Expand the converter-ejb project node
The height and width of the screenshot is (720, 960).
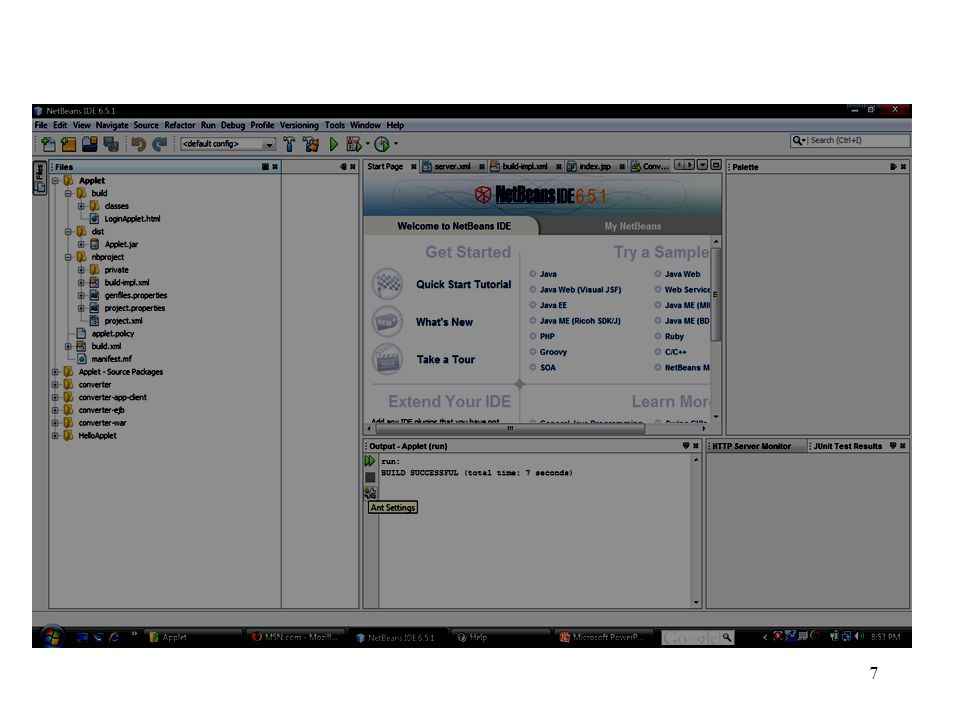56,410
